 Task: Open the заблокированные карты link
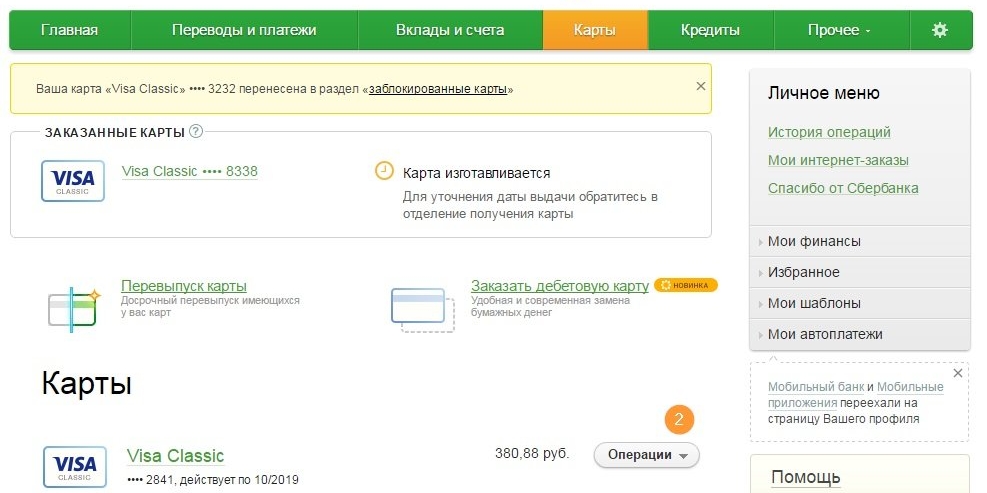[x=438, y=89]
